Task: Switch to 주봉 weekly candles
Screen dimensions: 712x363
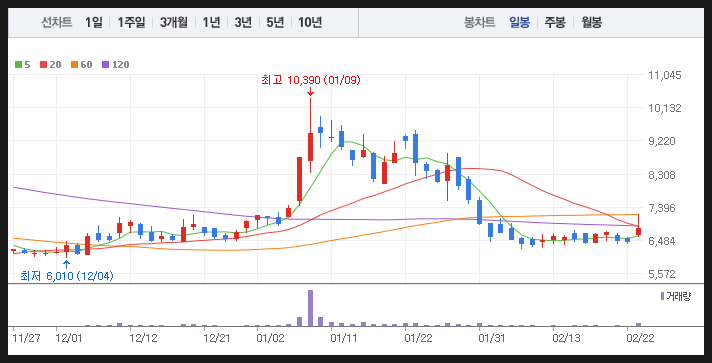Action: pos(555,22)
